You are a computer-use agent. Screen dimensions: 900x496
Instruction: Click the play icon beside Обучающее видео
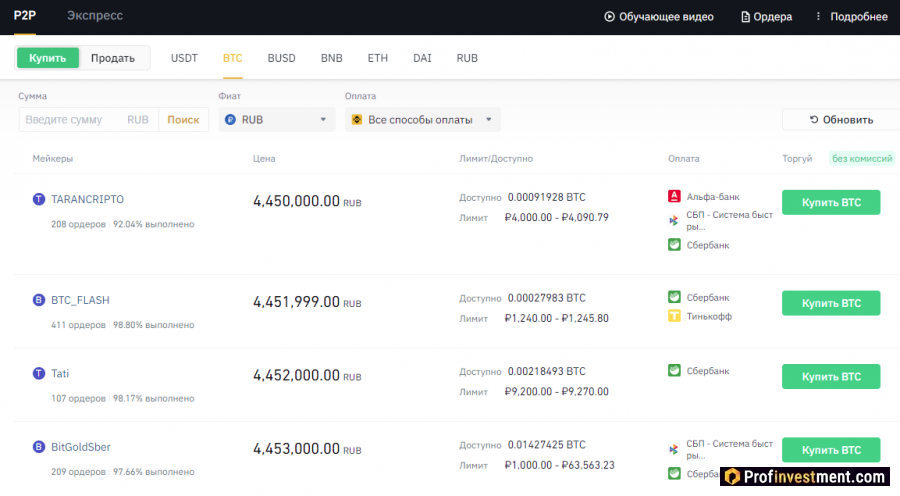coord(609,17)
